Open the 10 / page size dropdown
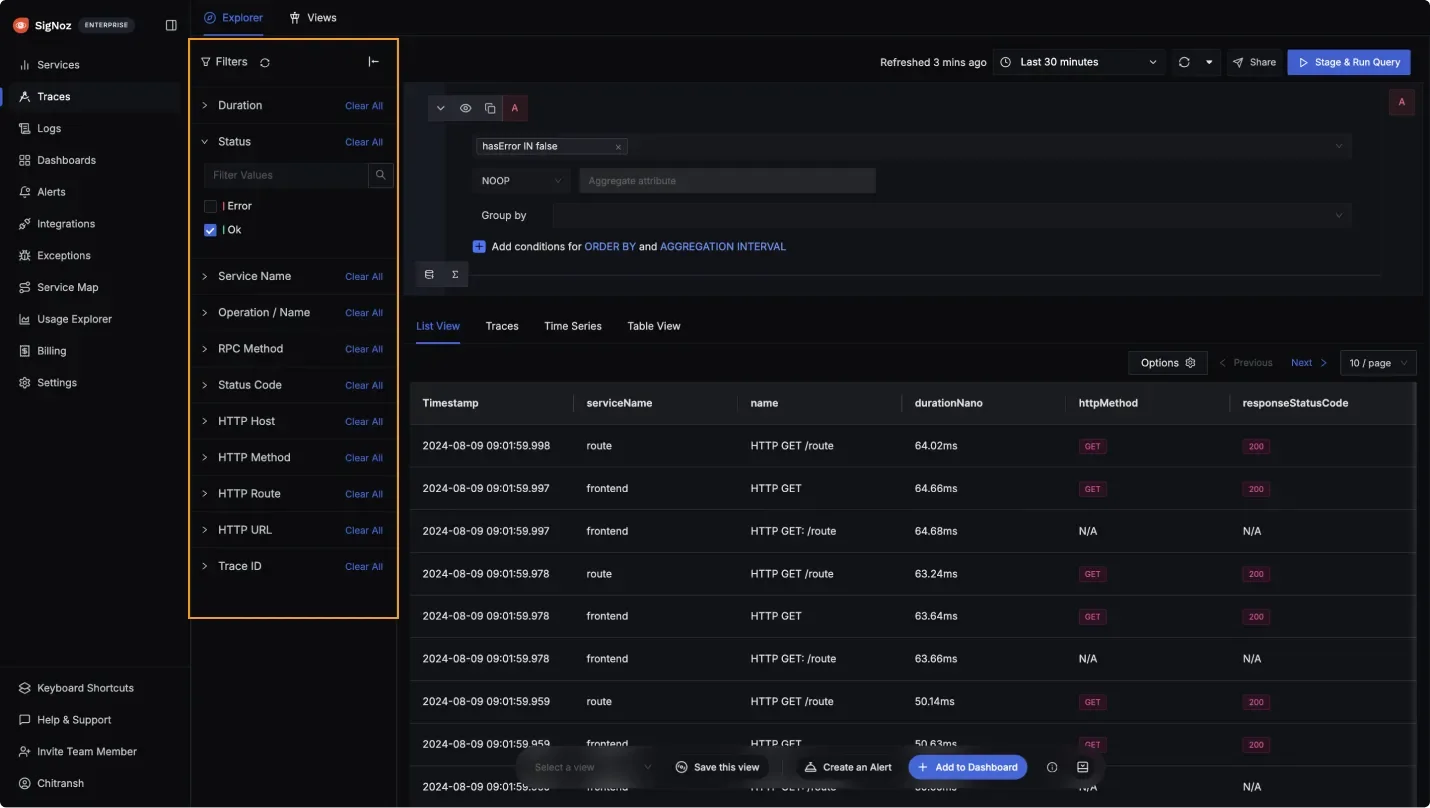The image size is (1430, 808). click(1377, 363)
